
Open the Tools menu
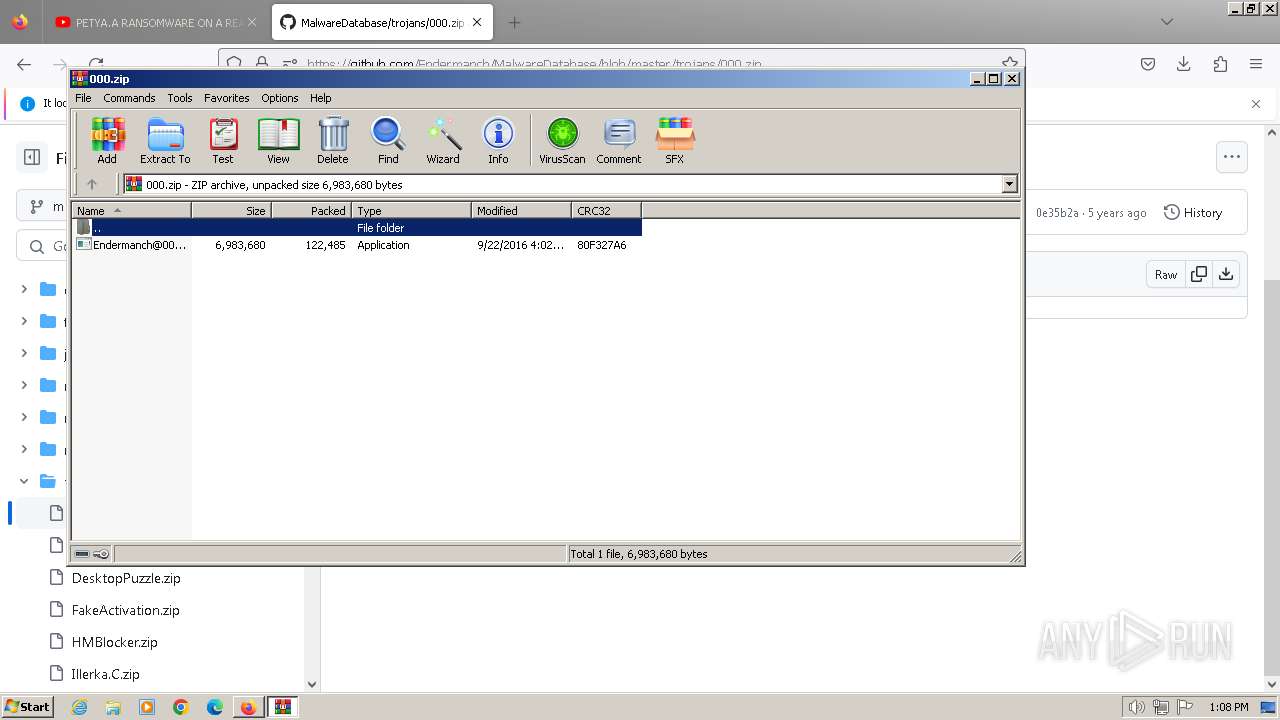[180, 98]
